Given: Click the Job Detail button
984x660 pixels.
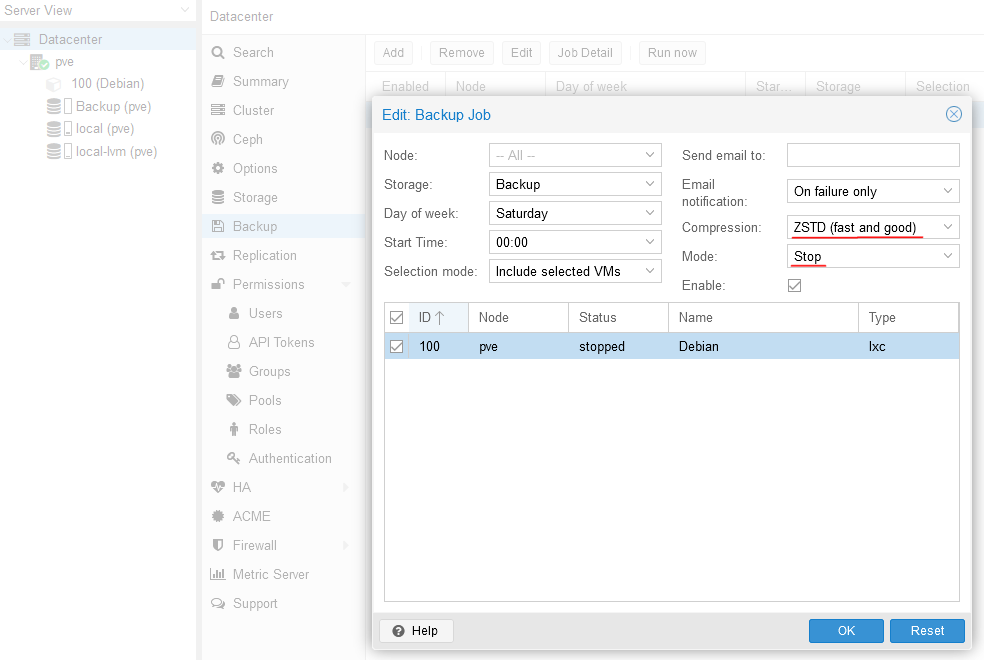Looking at the screenshot, I should [x=585, y=53].
